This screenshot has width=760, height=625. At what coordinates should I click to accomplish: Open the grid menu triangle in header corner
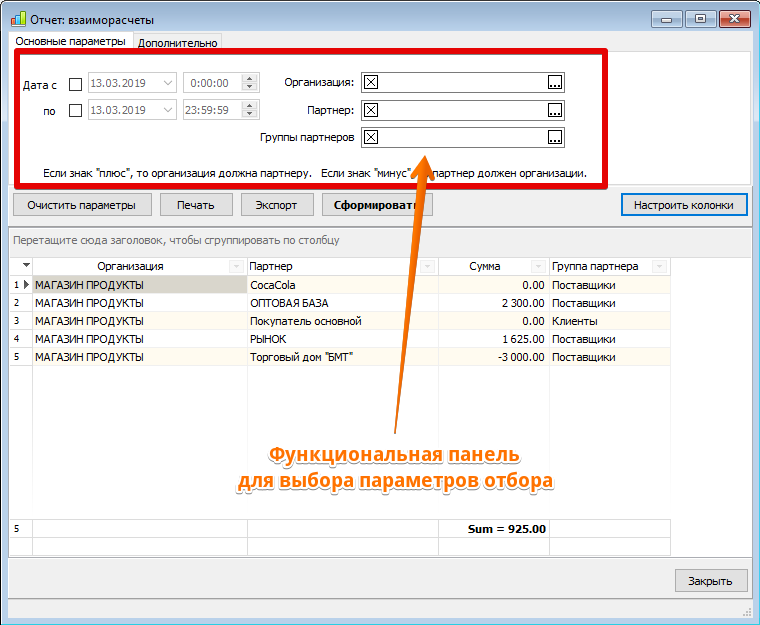pos(26,265)
